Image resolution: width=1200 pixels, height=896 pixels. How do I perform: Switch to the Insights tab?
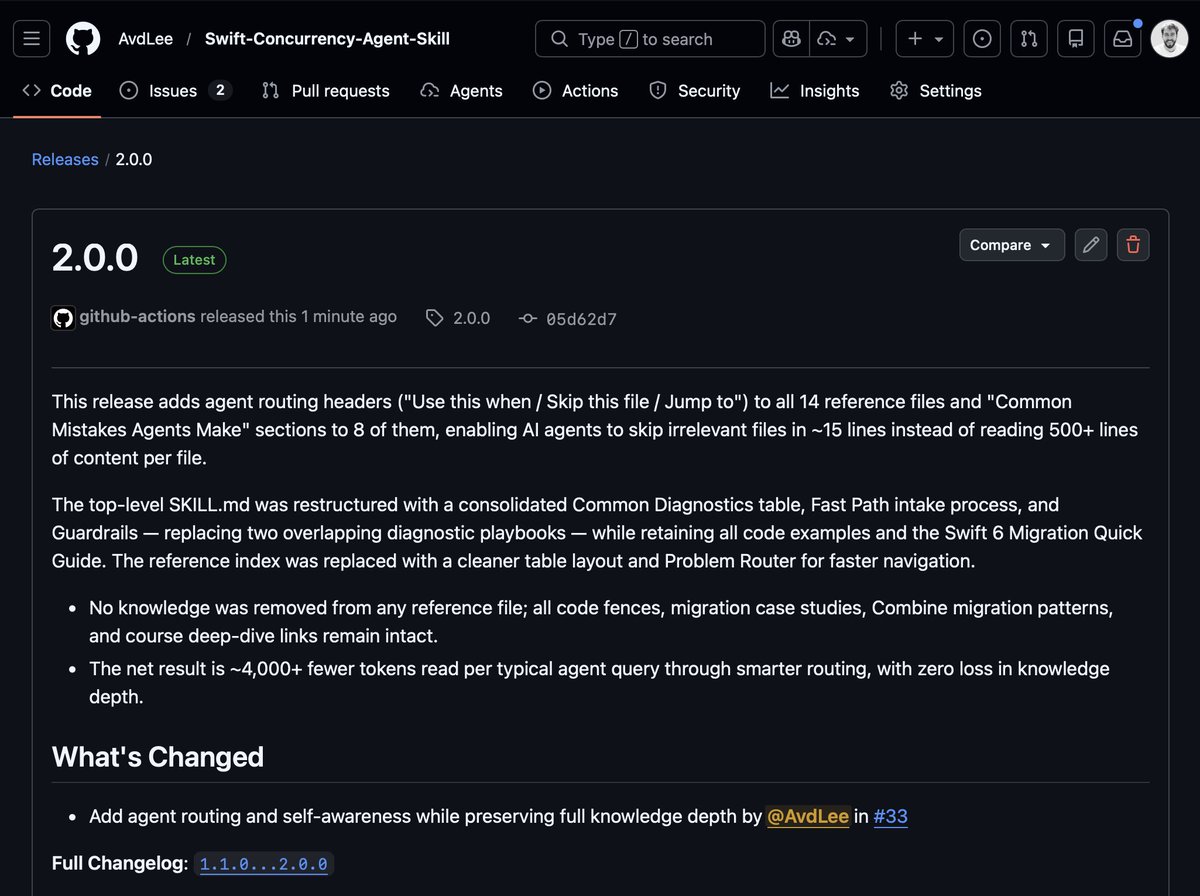pyautogui.click(x=815, y=91)
